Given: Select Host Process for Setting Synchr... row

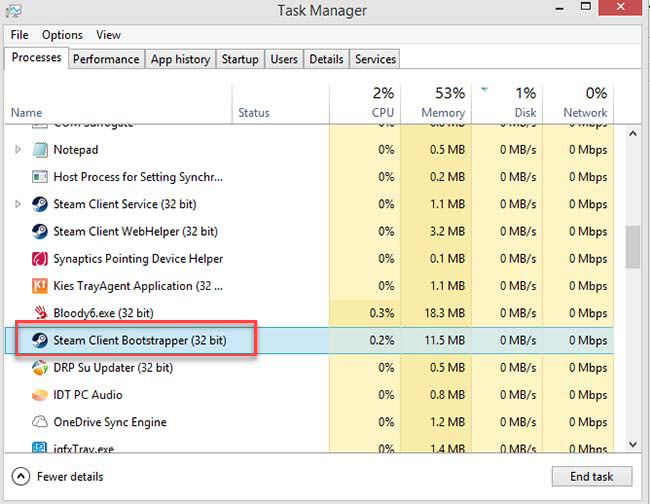Looking at the screenshot, I should 309,177.
